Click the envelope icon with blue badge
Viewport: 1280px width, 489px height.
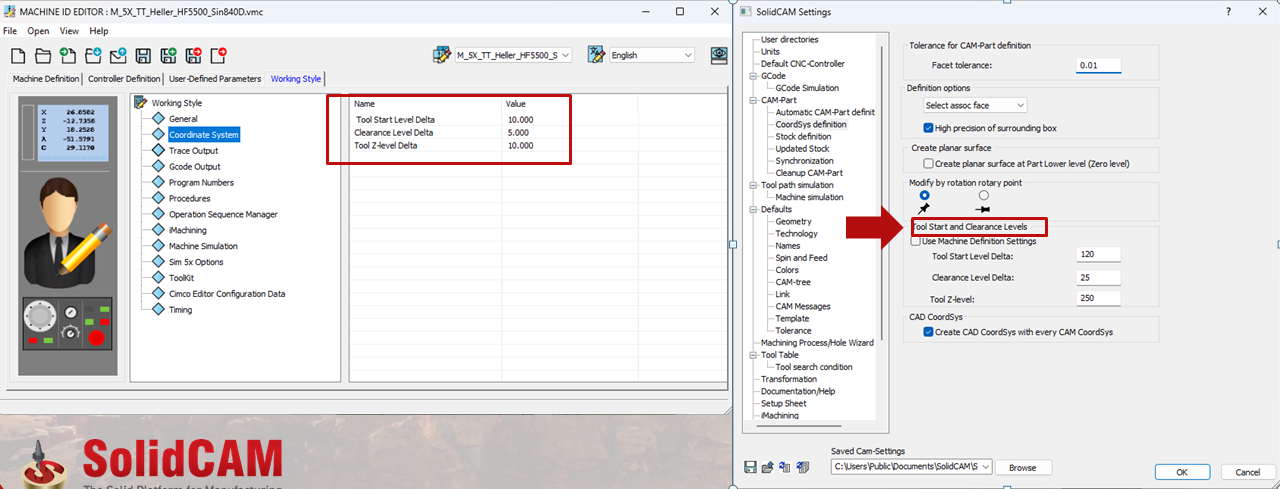118,56
